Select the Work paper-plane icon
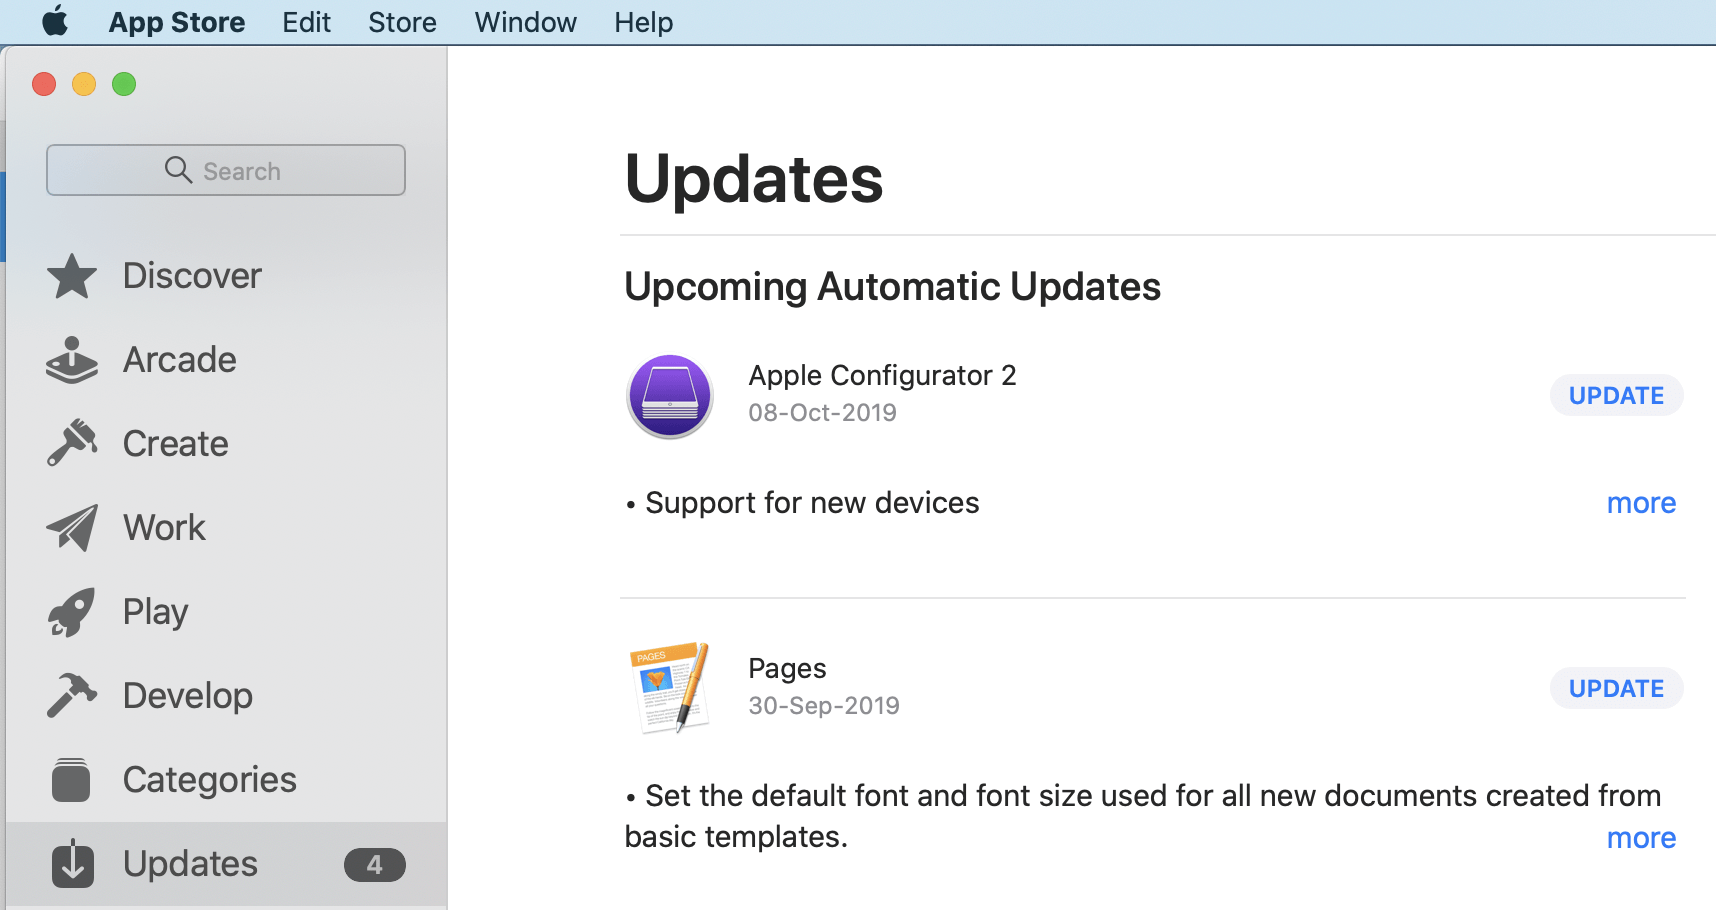Image resolution: width=1716 pixels, height=910 pixels. pyautogui.click(x=71, y=527)
